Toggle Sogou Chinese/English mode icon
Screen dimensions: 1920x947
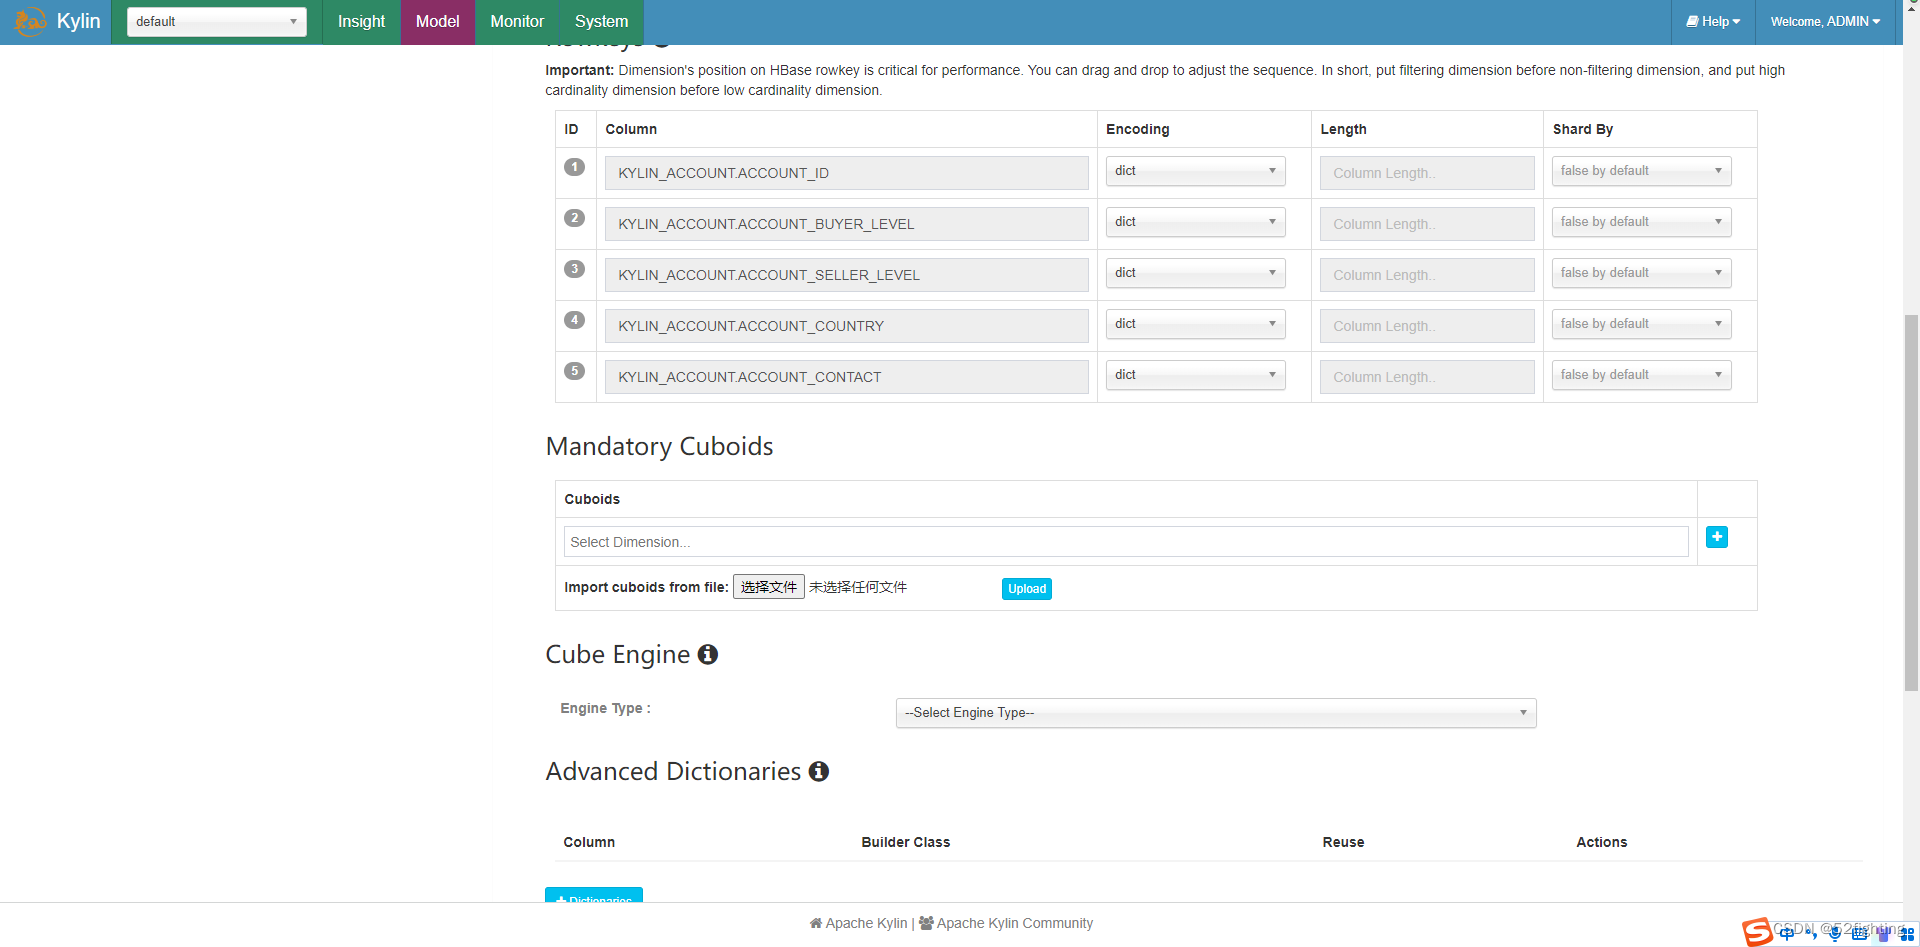[x=1786, y=933]
